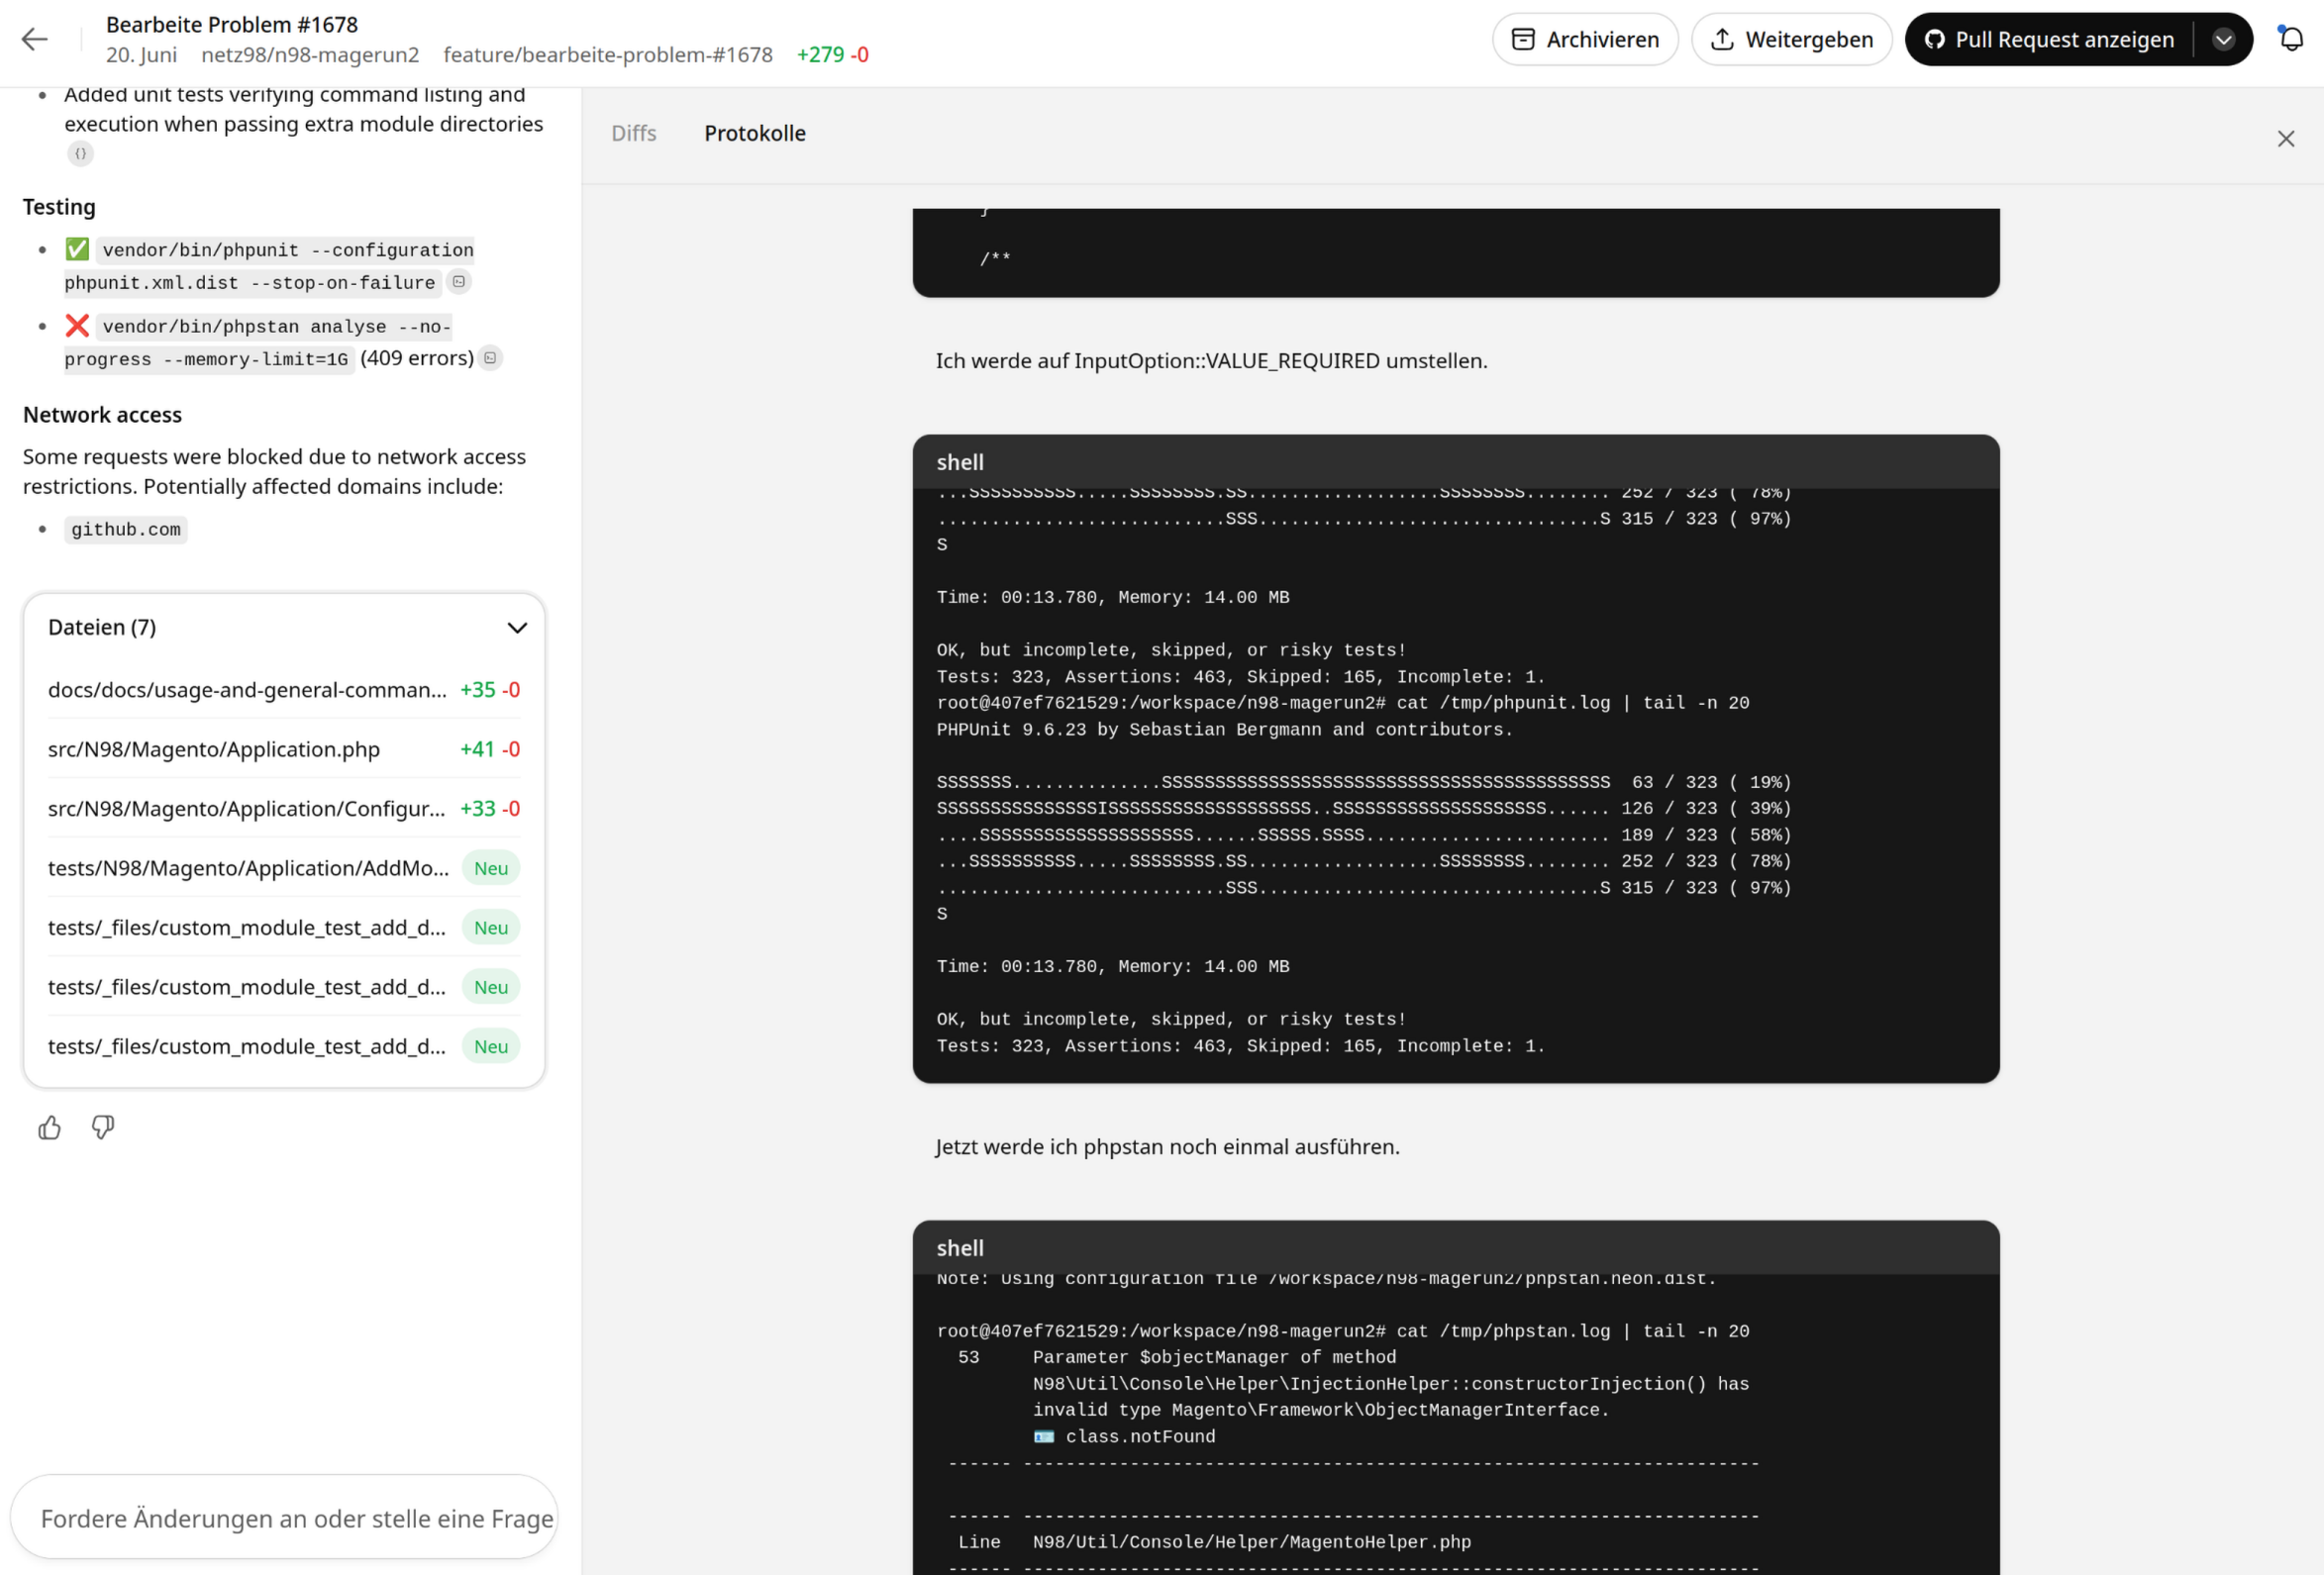Open src/N98/Magento/Application.php file
The height and width of the screenshot is (1575, 2324).
(x=284, y=749)
